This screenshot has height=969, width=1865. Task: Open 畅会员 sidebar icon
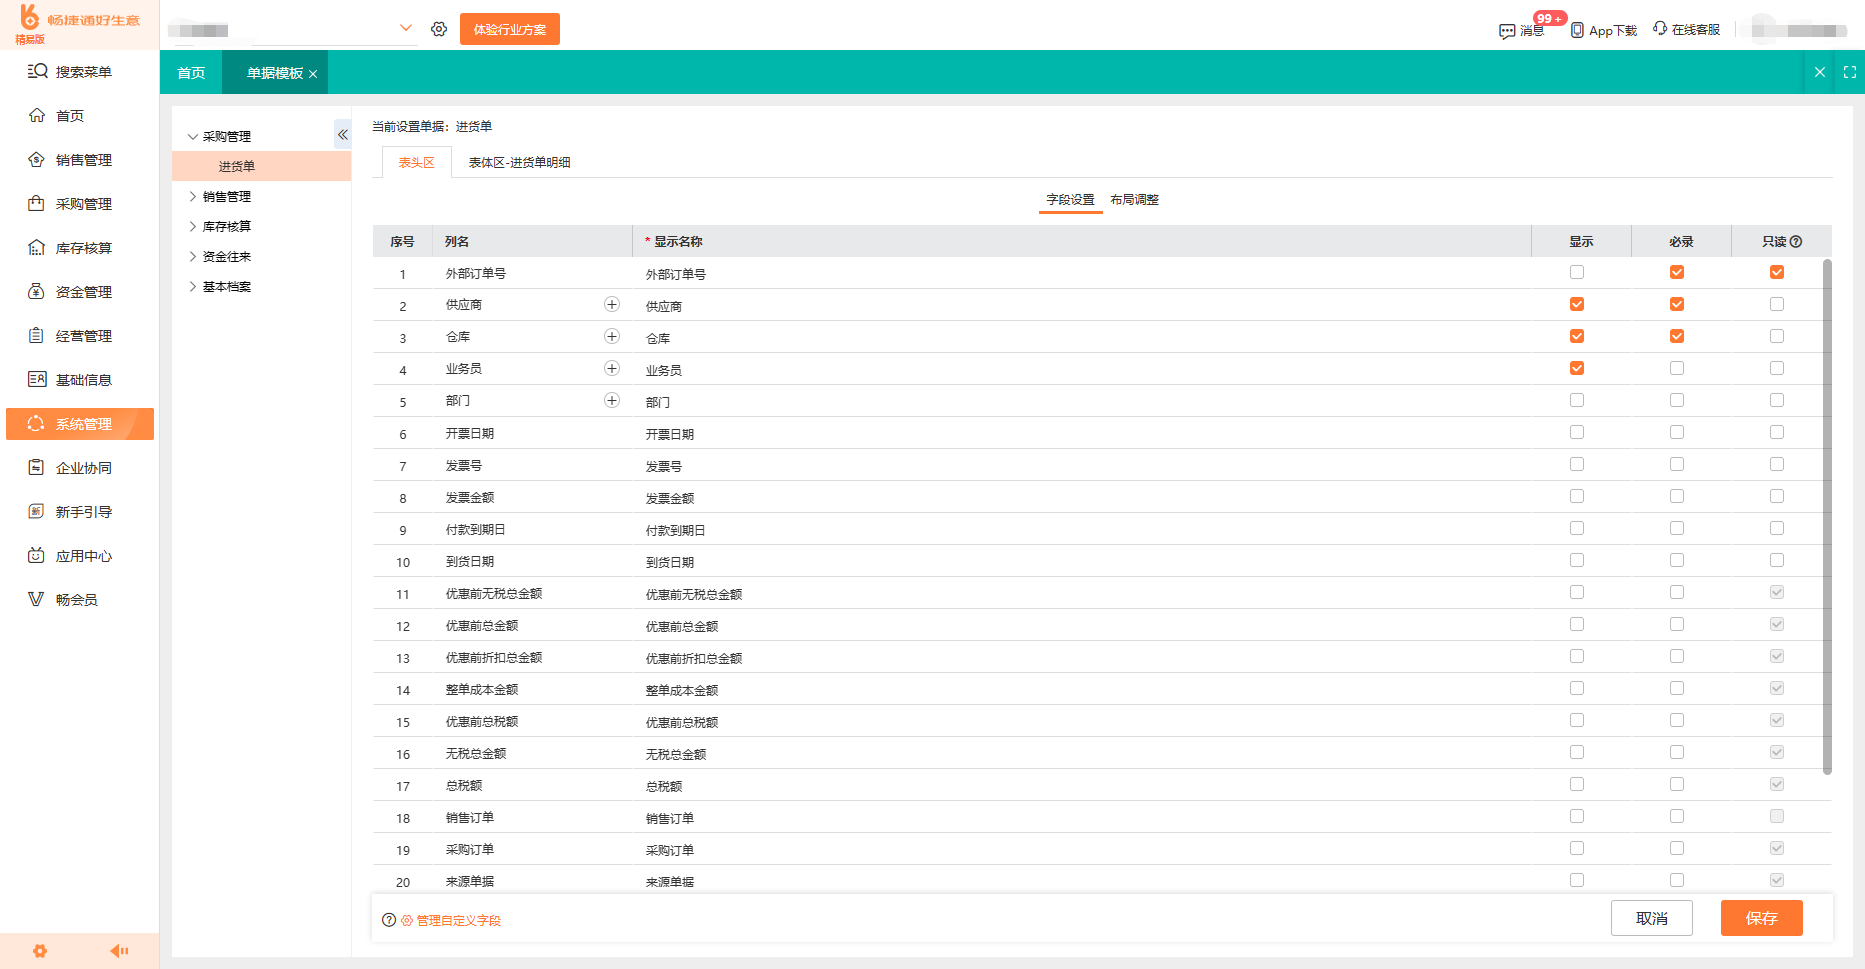click(x=37, y=599)
